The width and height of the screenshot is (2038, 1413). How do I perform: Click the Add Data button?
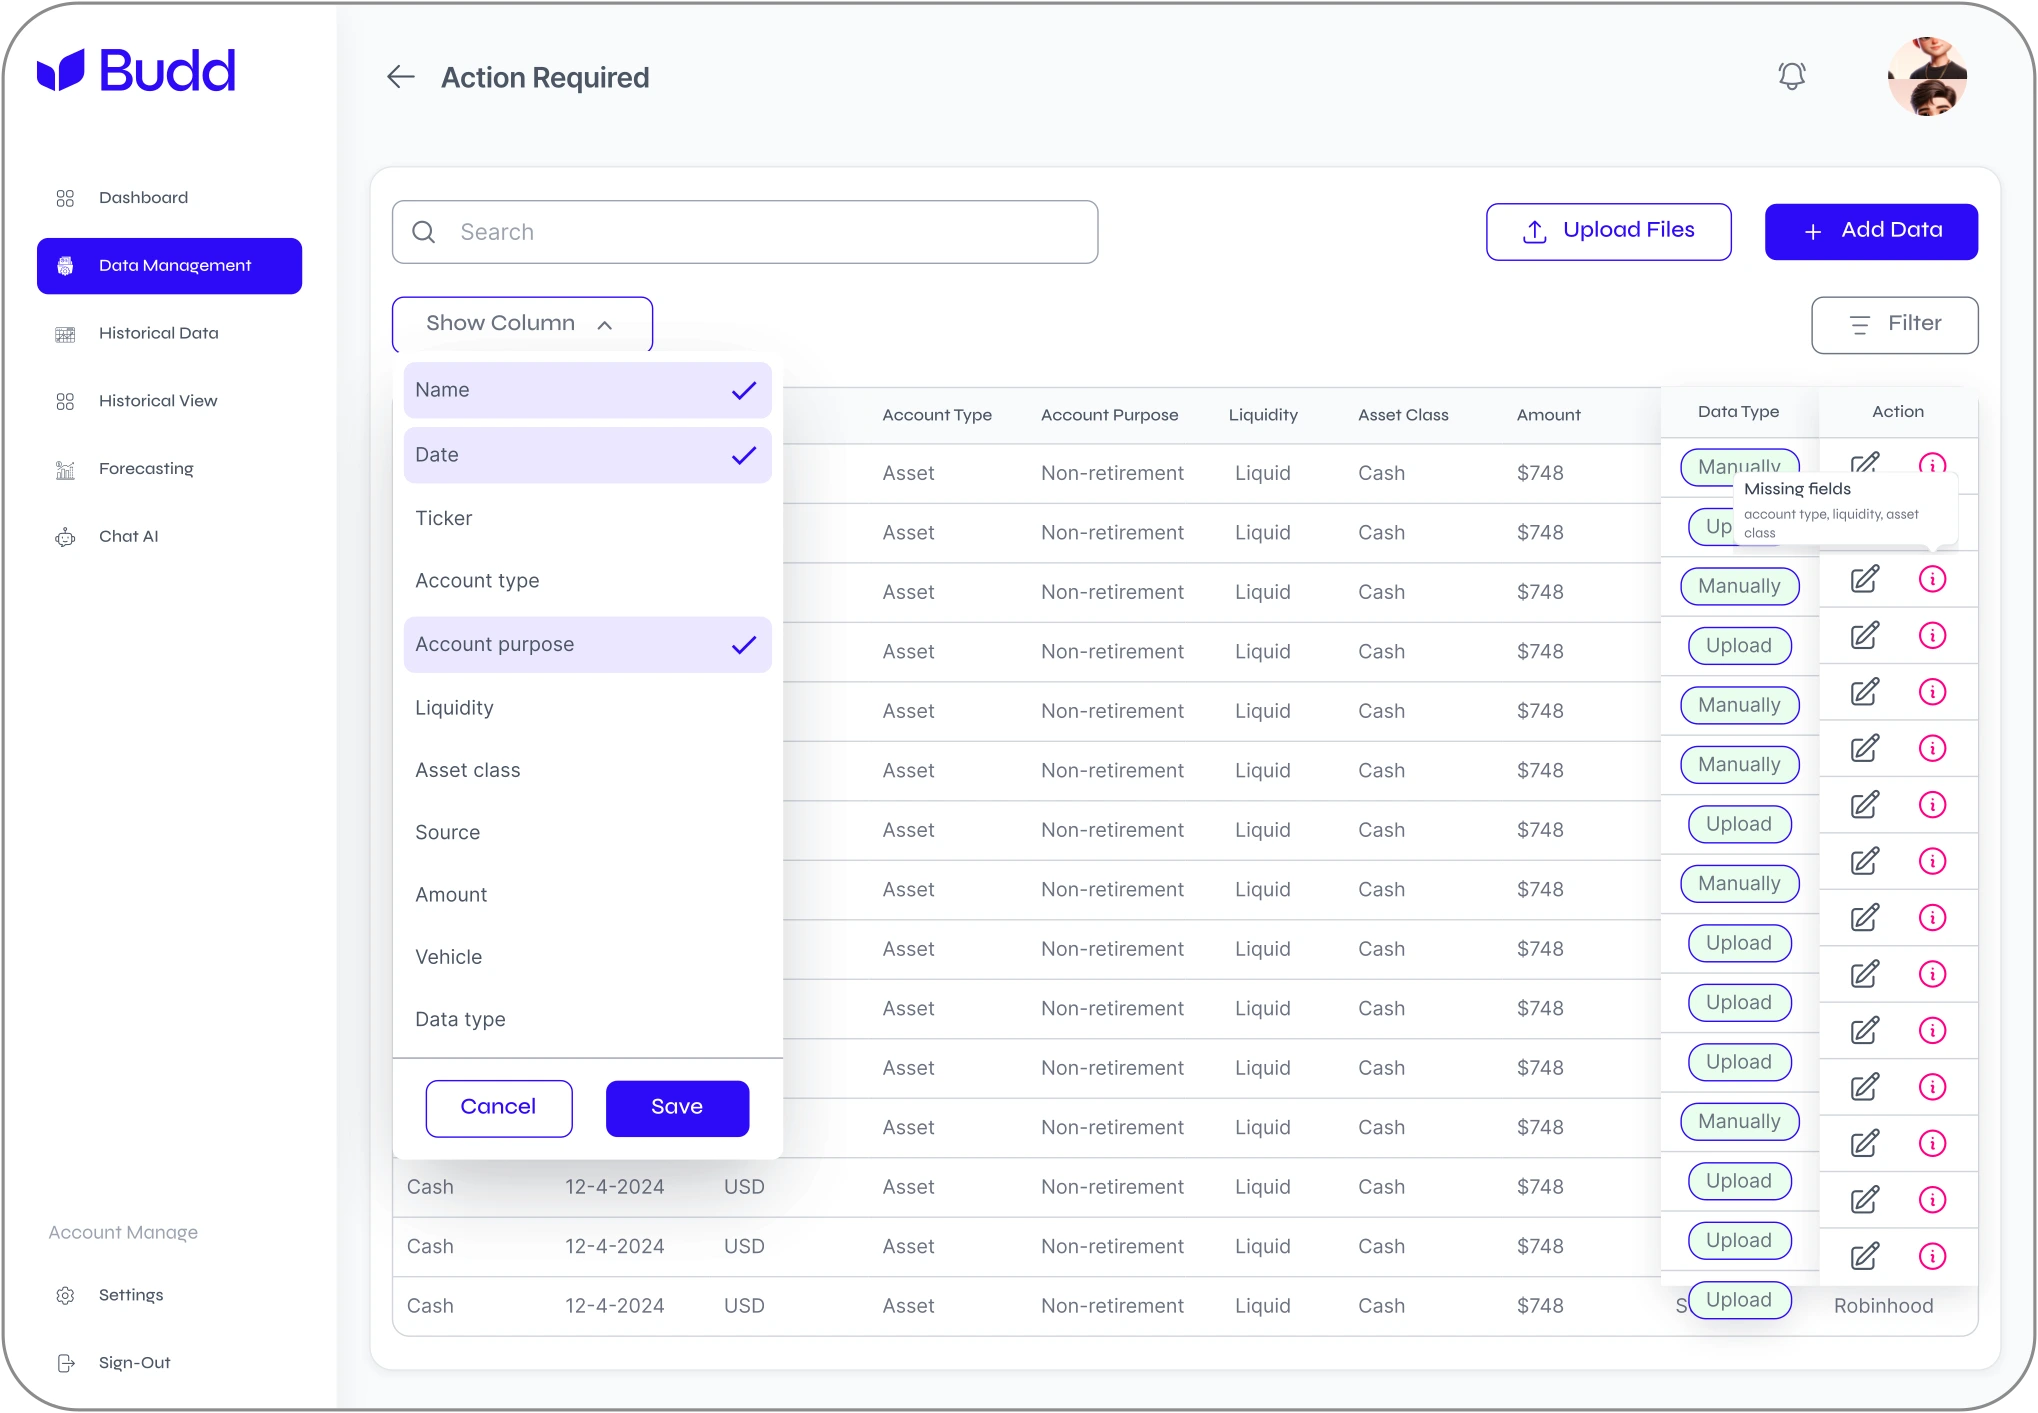tap(1870, 231)
